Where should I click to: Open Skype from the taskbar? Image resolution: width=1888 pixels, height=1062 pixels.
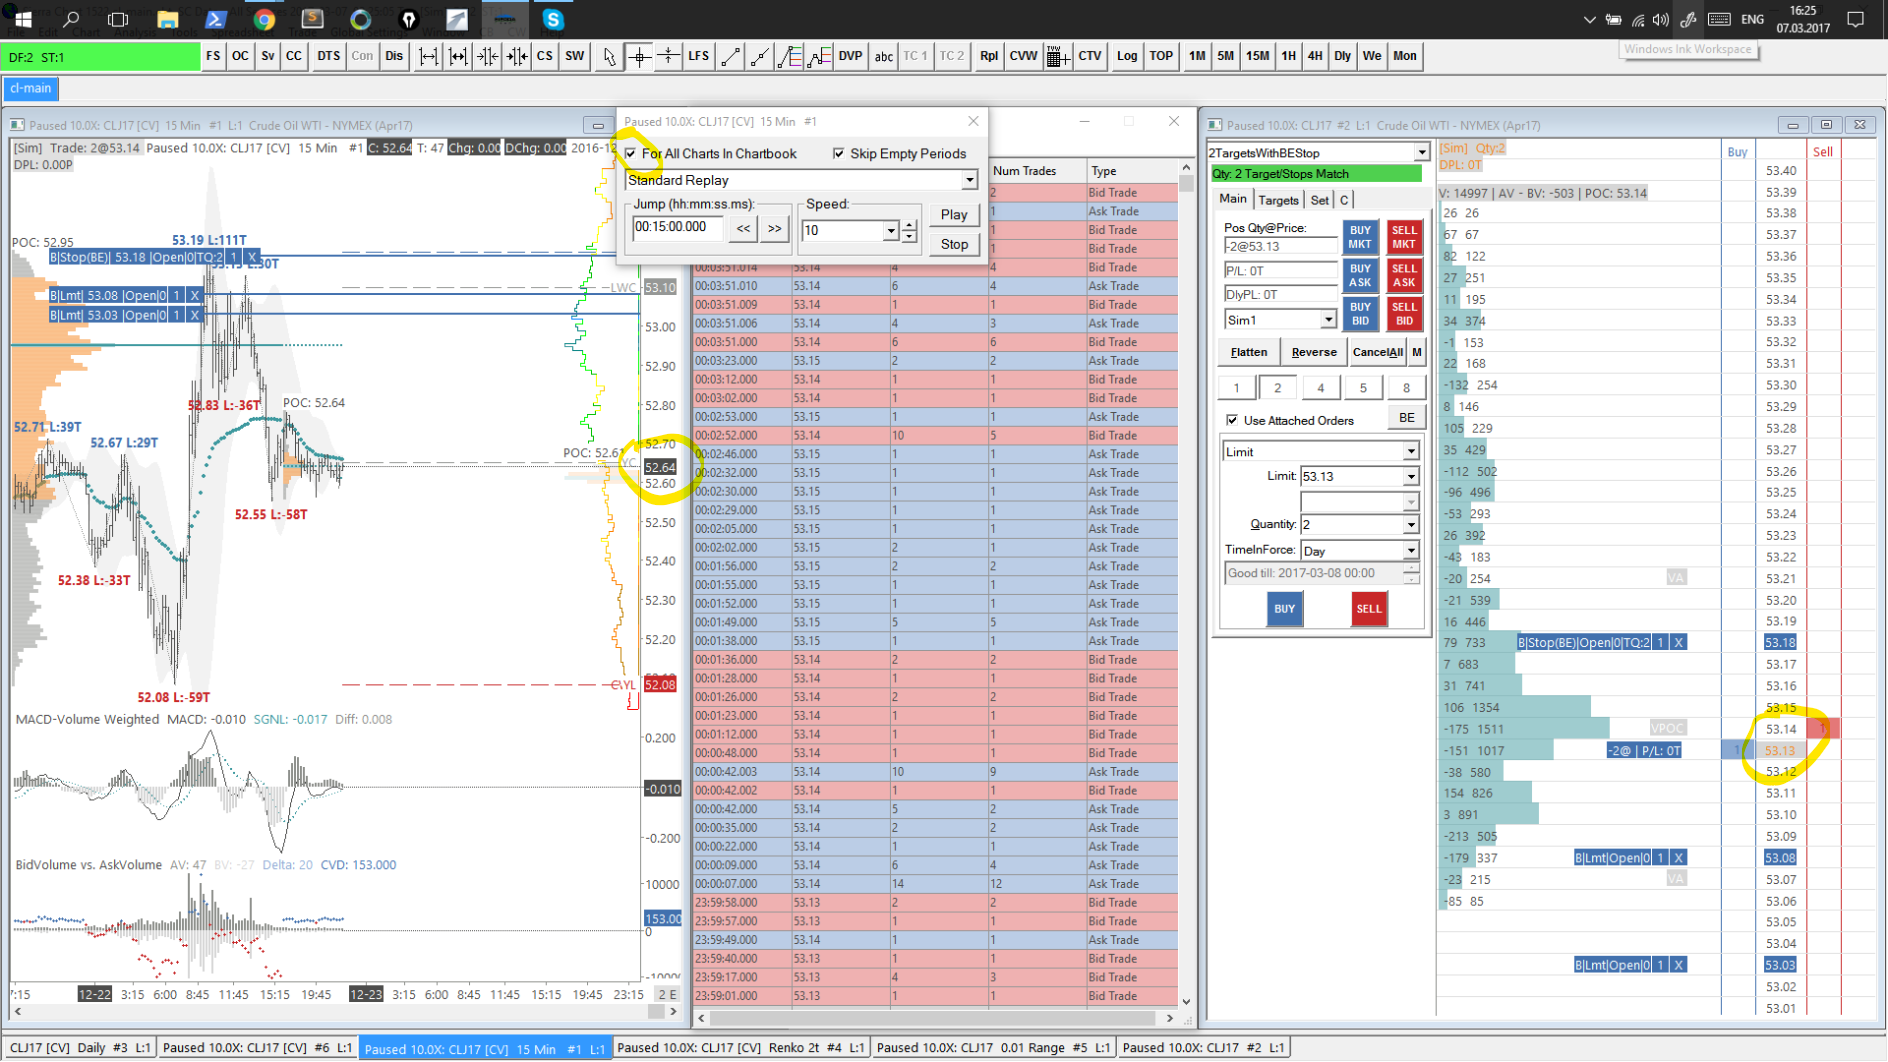pyautogui.click(x=553, y=19)
